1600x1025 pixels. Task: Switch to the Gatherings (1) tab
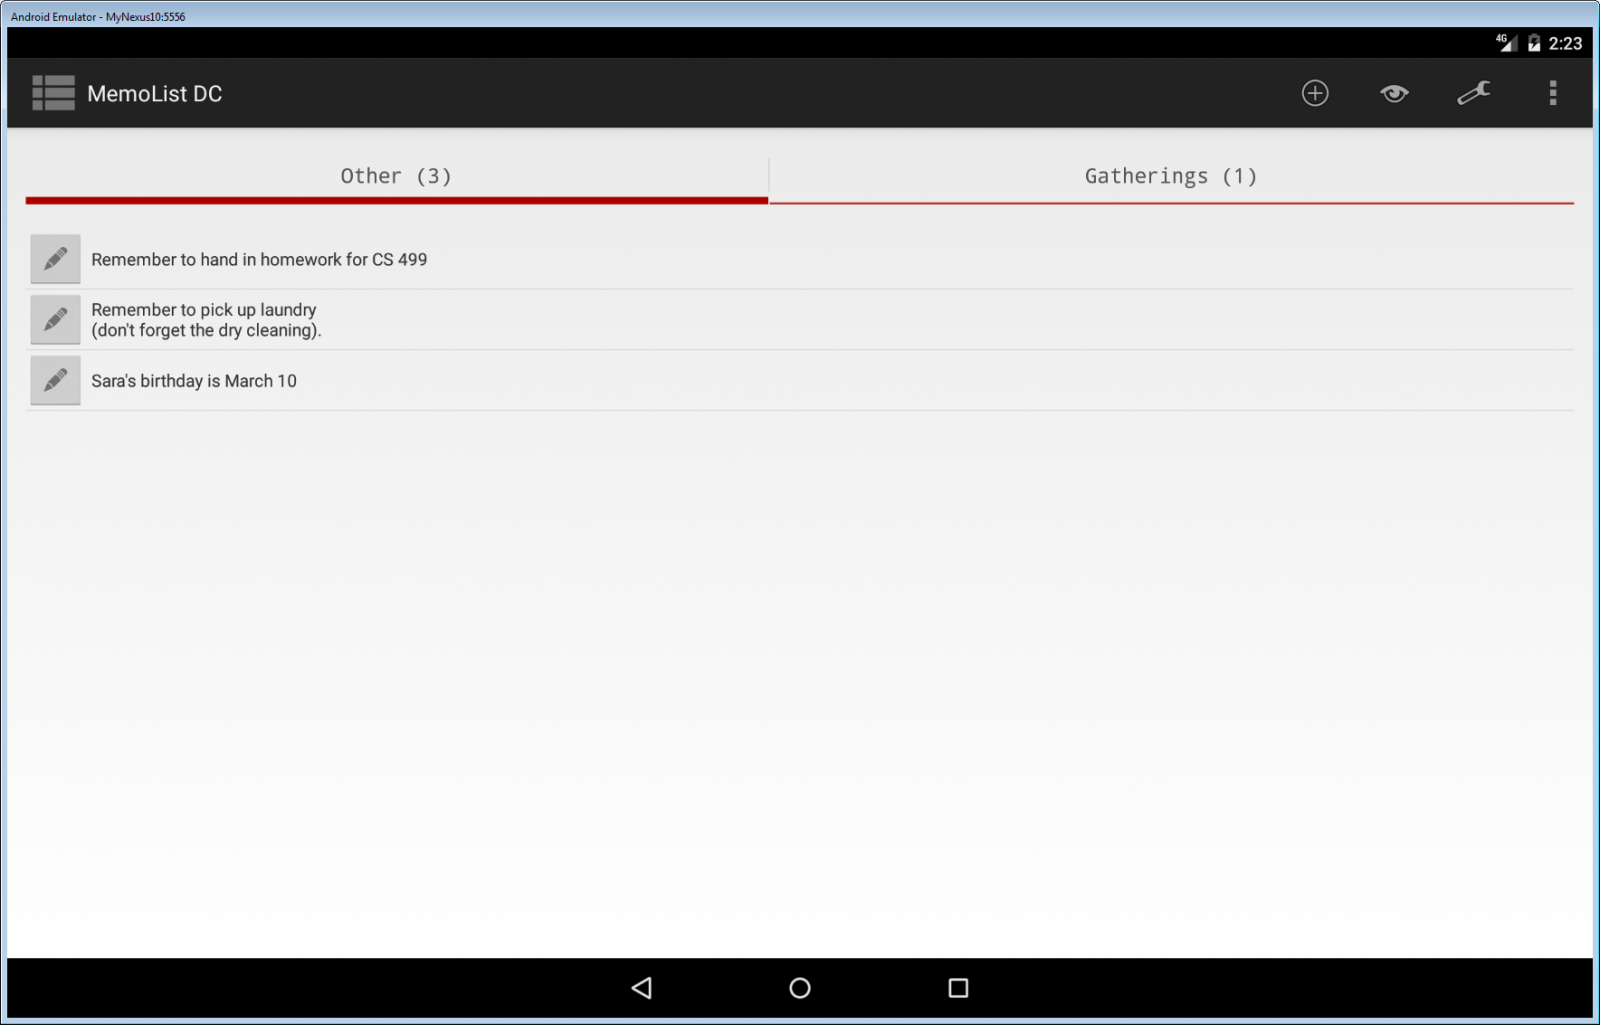coord(1171,178)
